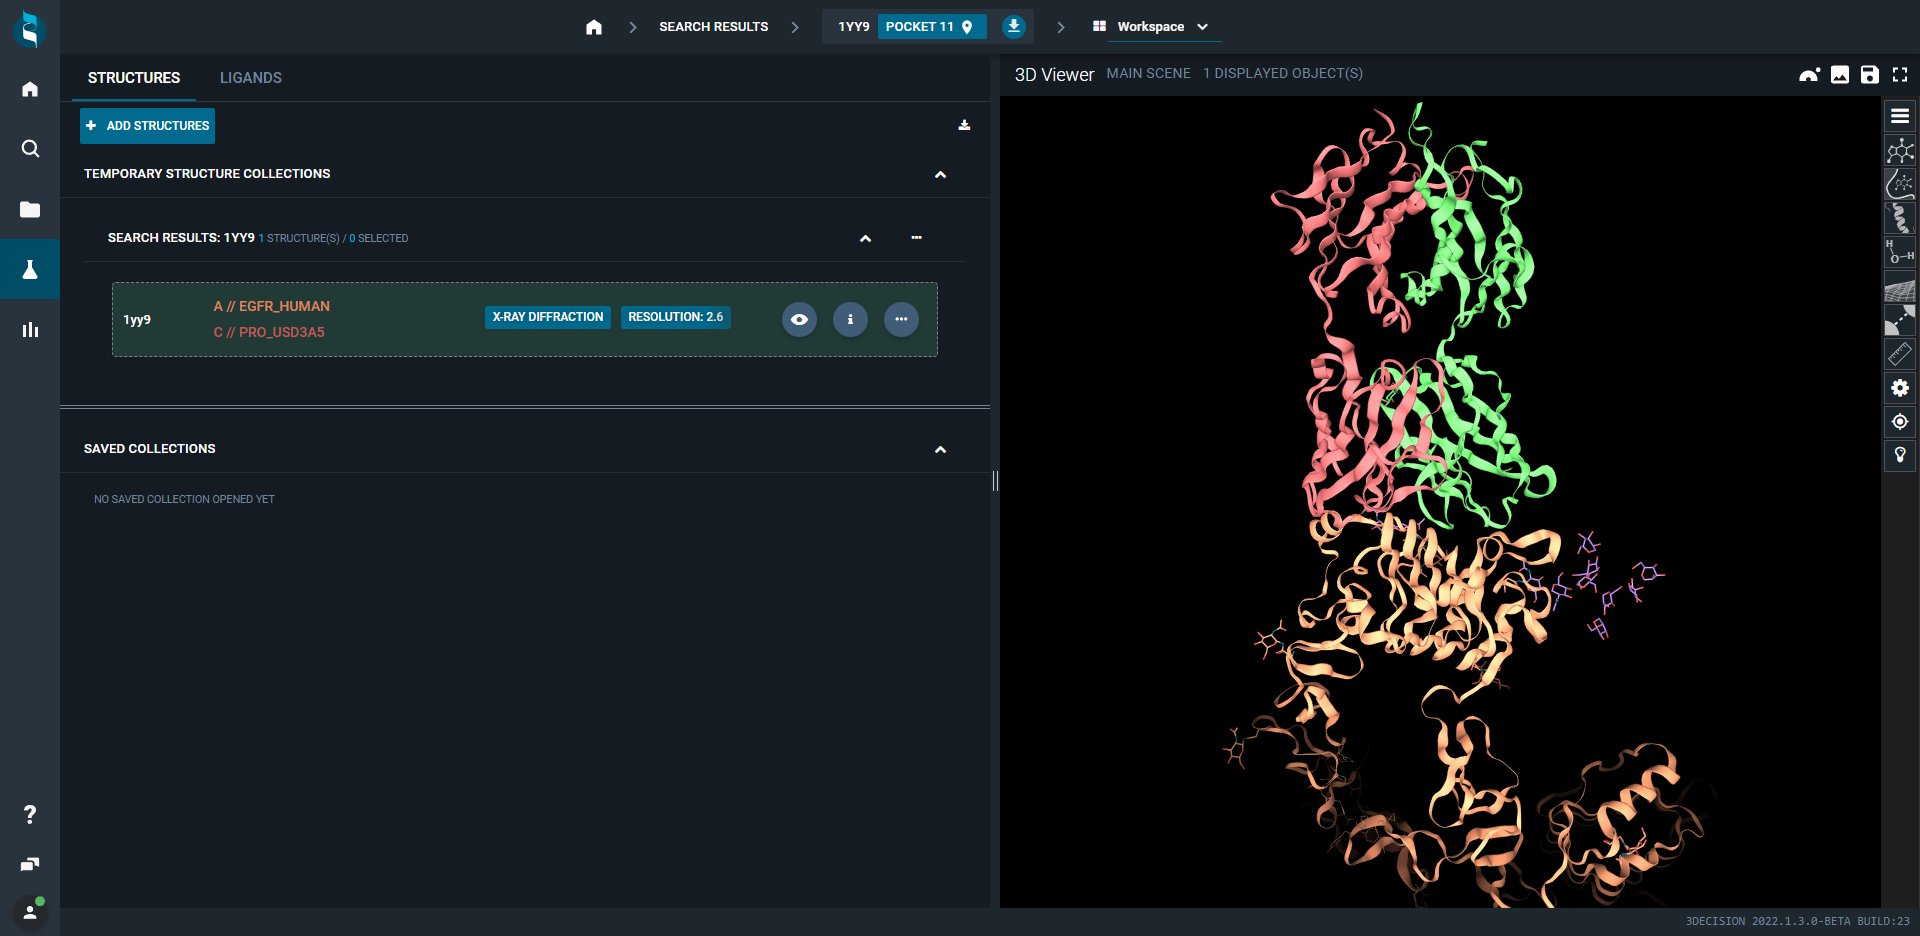Open the user account icon
This screenshot has height=936, width=1920.
click(30, 912)
